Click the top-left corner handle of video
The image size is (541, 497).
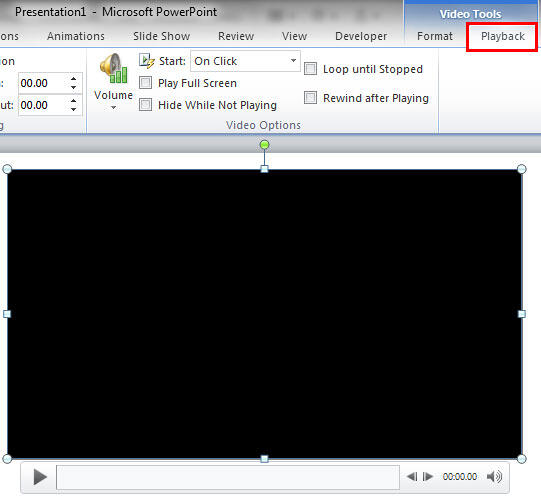click(x=7, y=169)
